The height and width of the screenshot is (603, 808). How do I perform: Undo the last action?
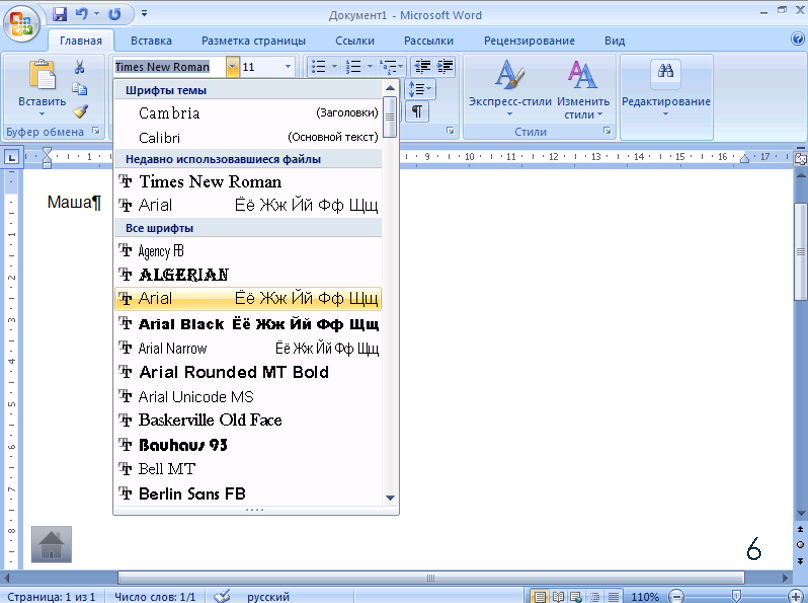(82, 14)
